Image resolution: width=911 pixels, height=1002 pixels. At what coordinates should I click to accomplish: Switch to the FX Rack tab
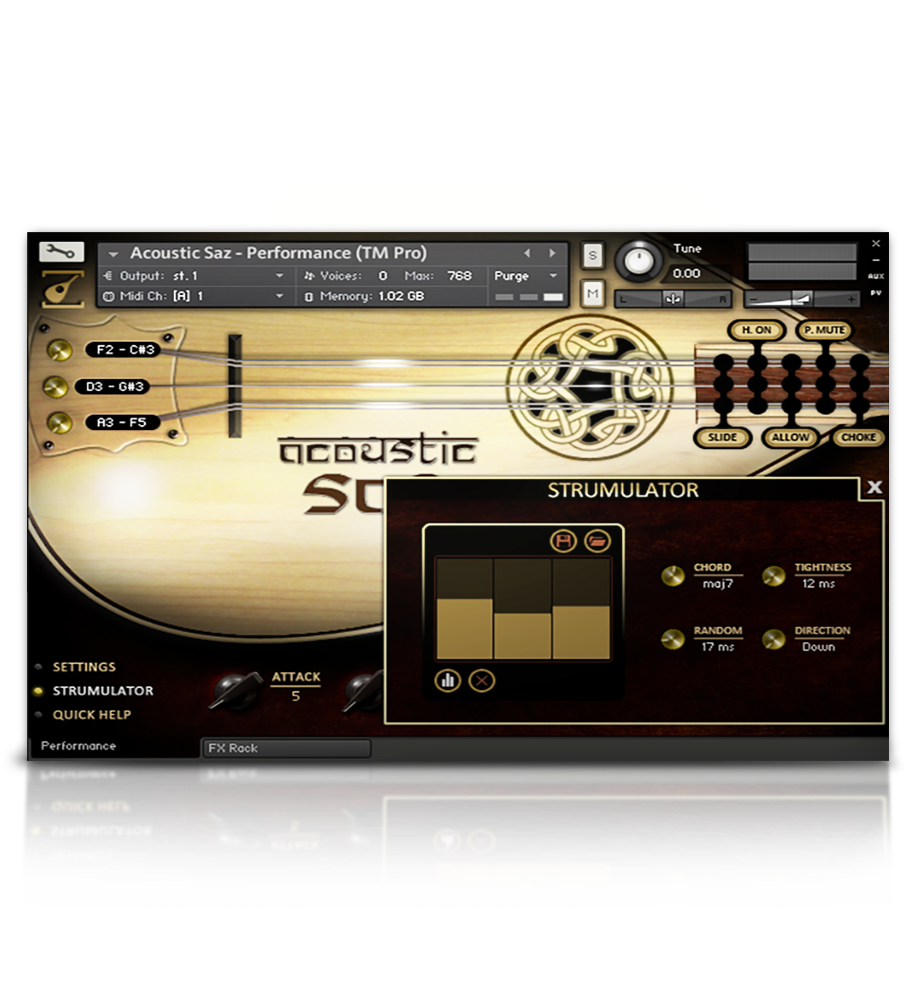(285, 748)
